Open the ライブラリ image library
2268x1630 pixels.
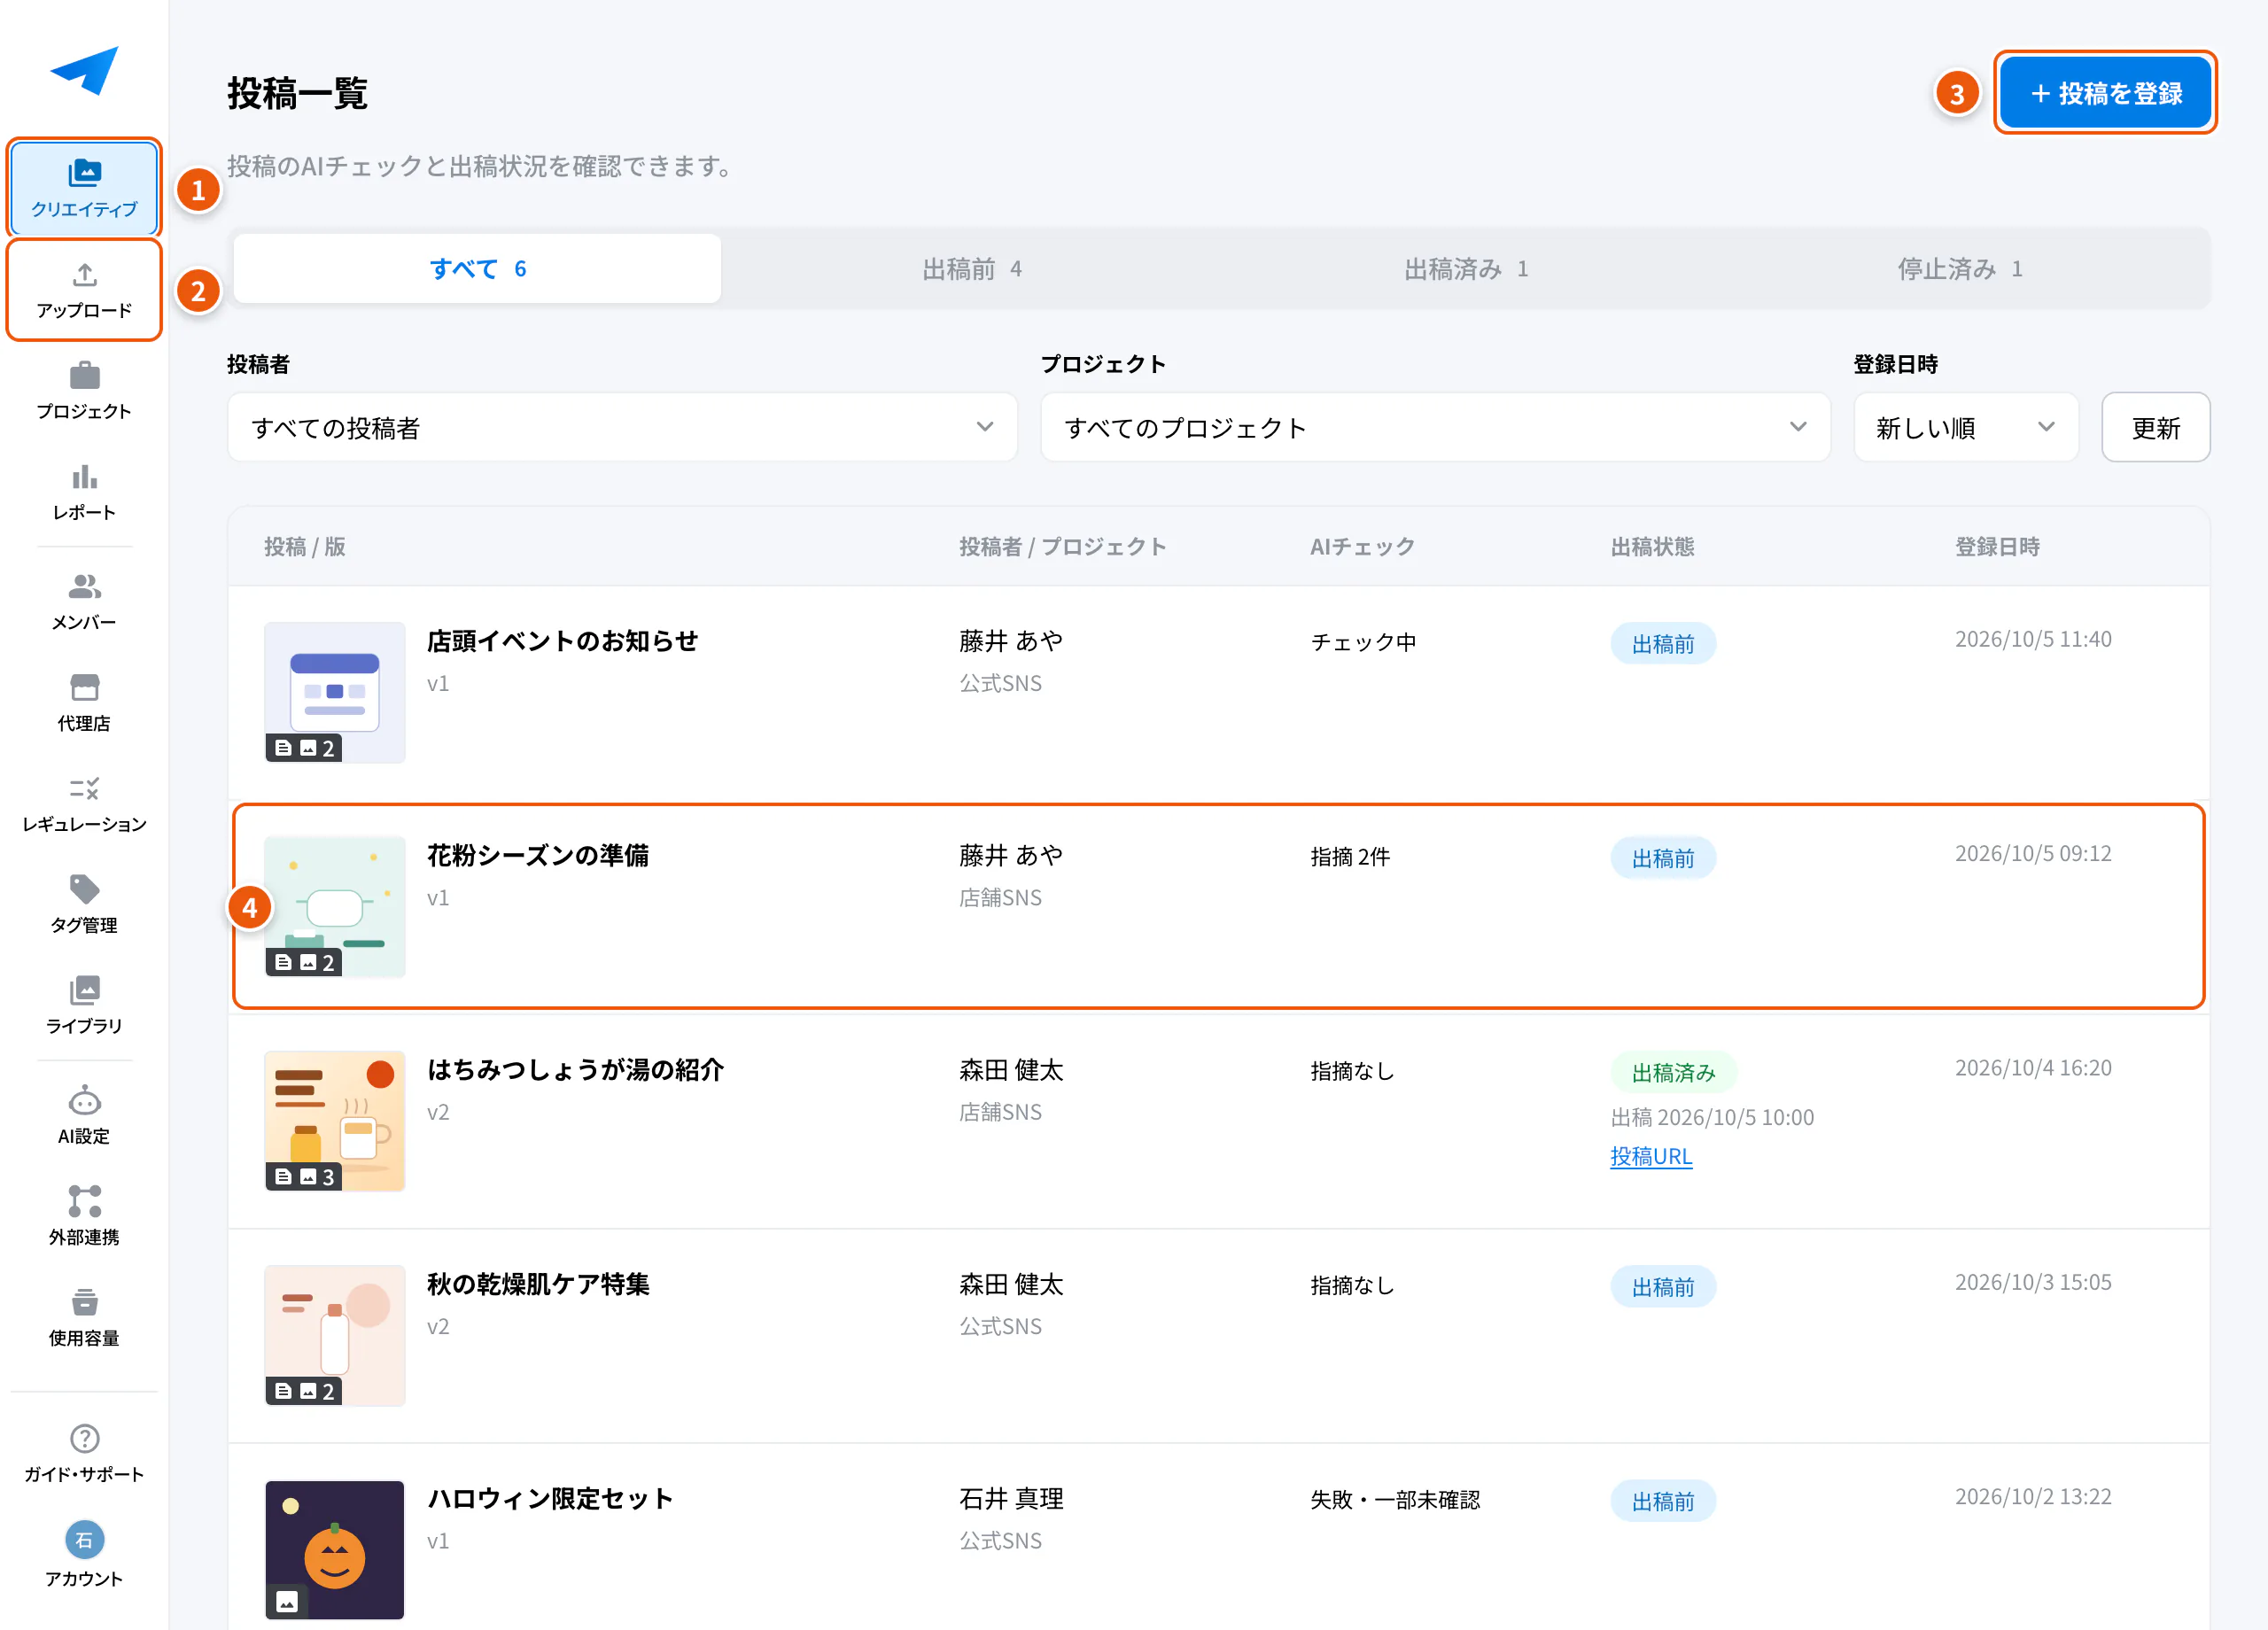[x=84, y=1006]
